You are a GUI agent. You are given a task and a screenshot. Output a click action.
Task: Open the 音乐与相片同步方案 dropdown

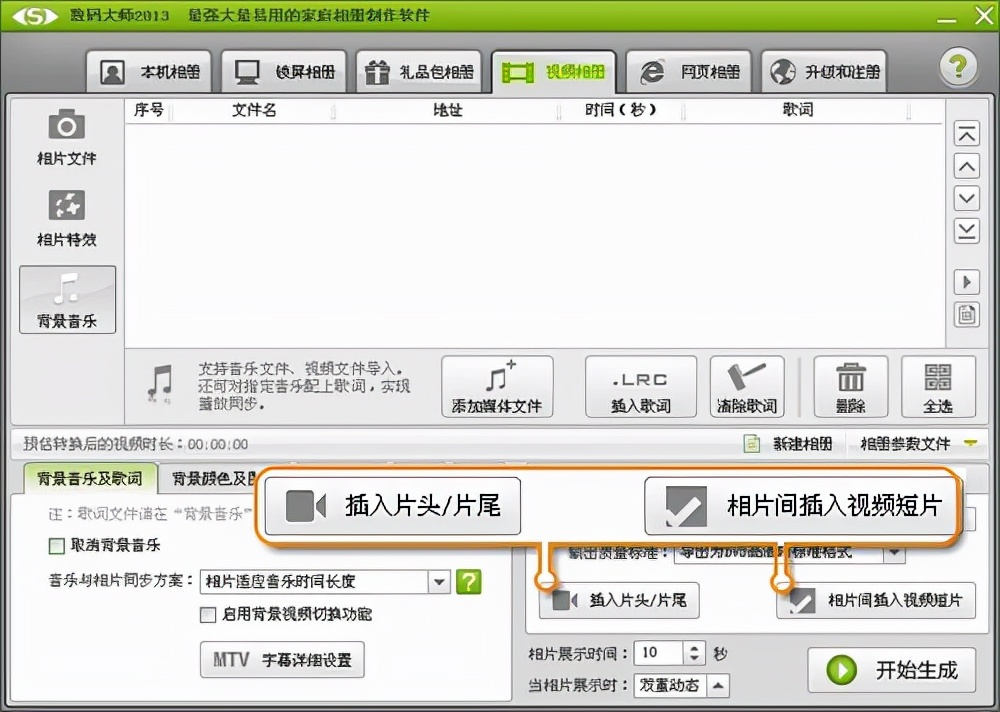(438, 581)
